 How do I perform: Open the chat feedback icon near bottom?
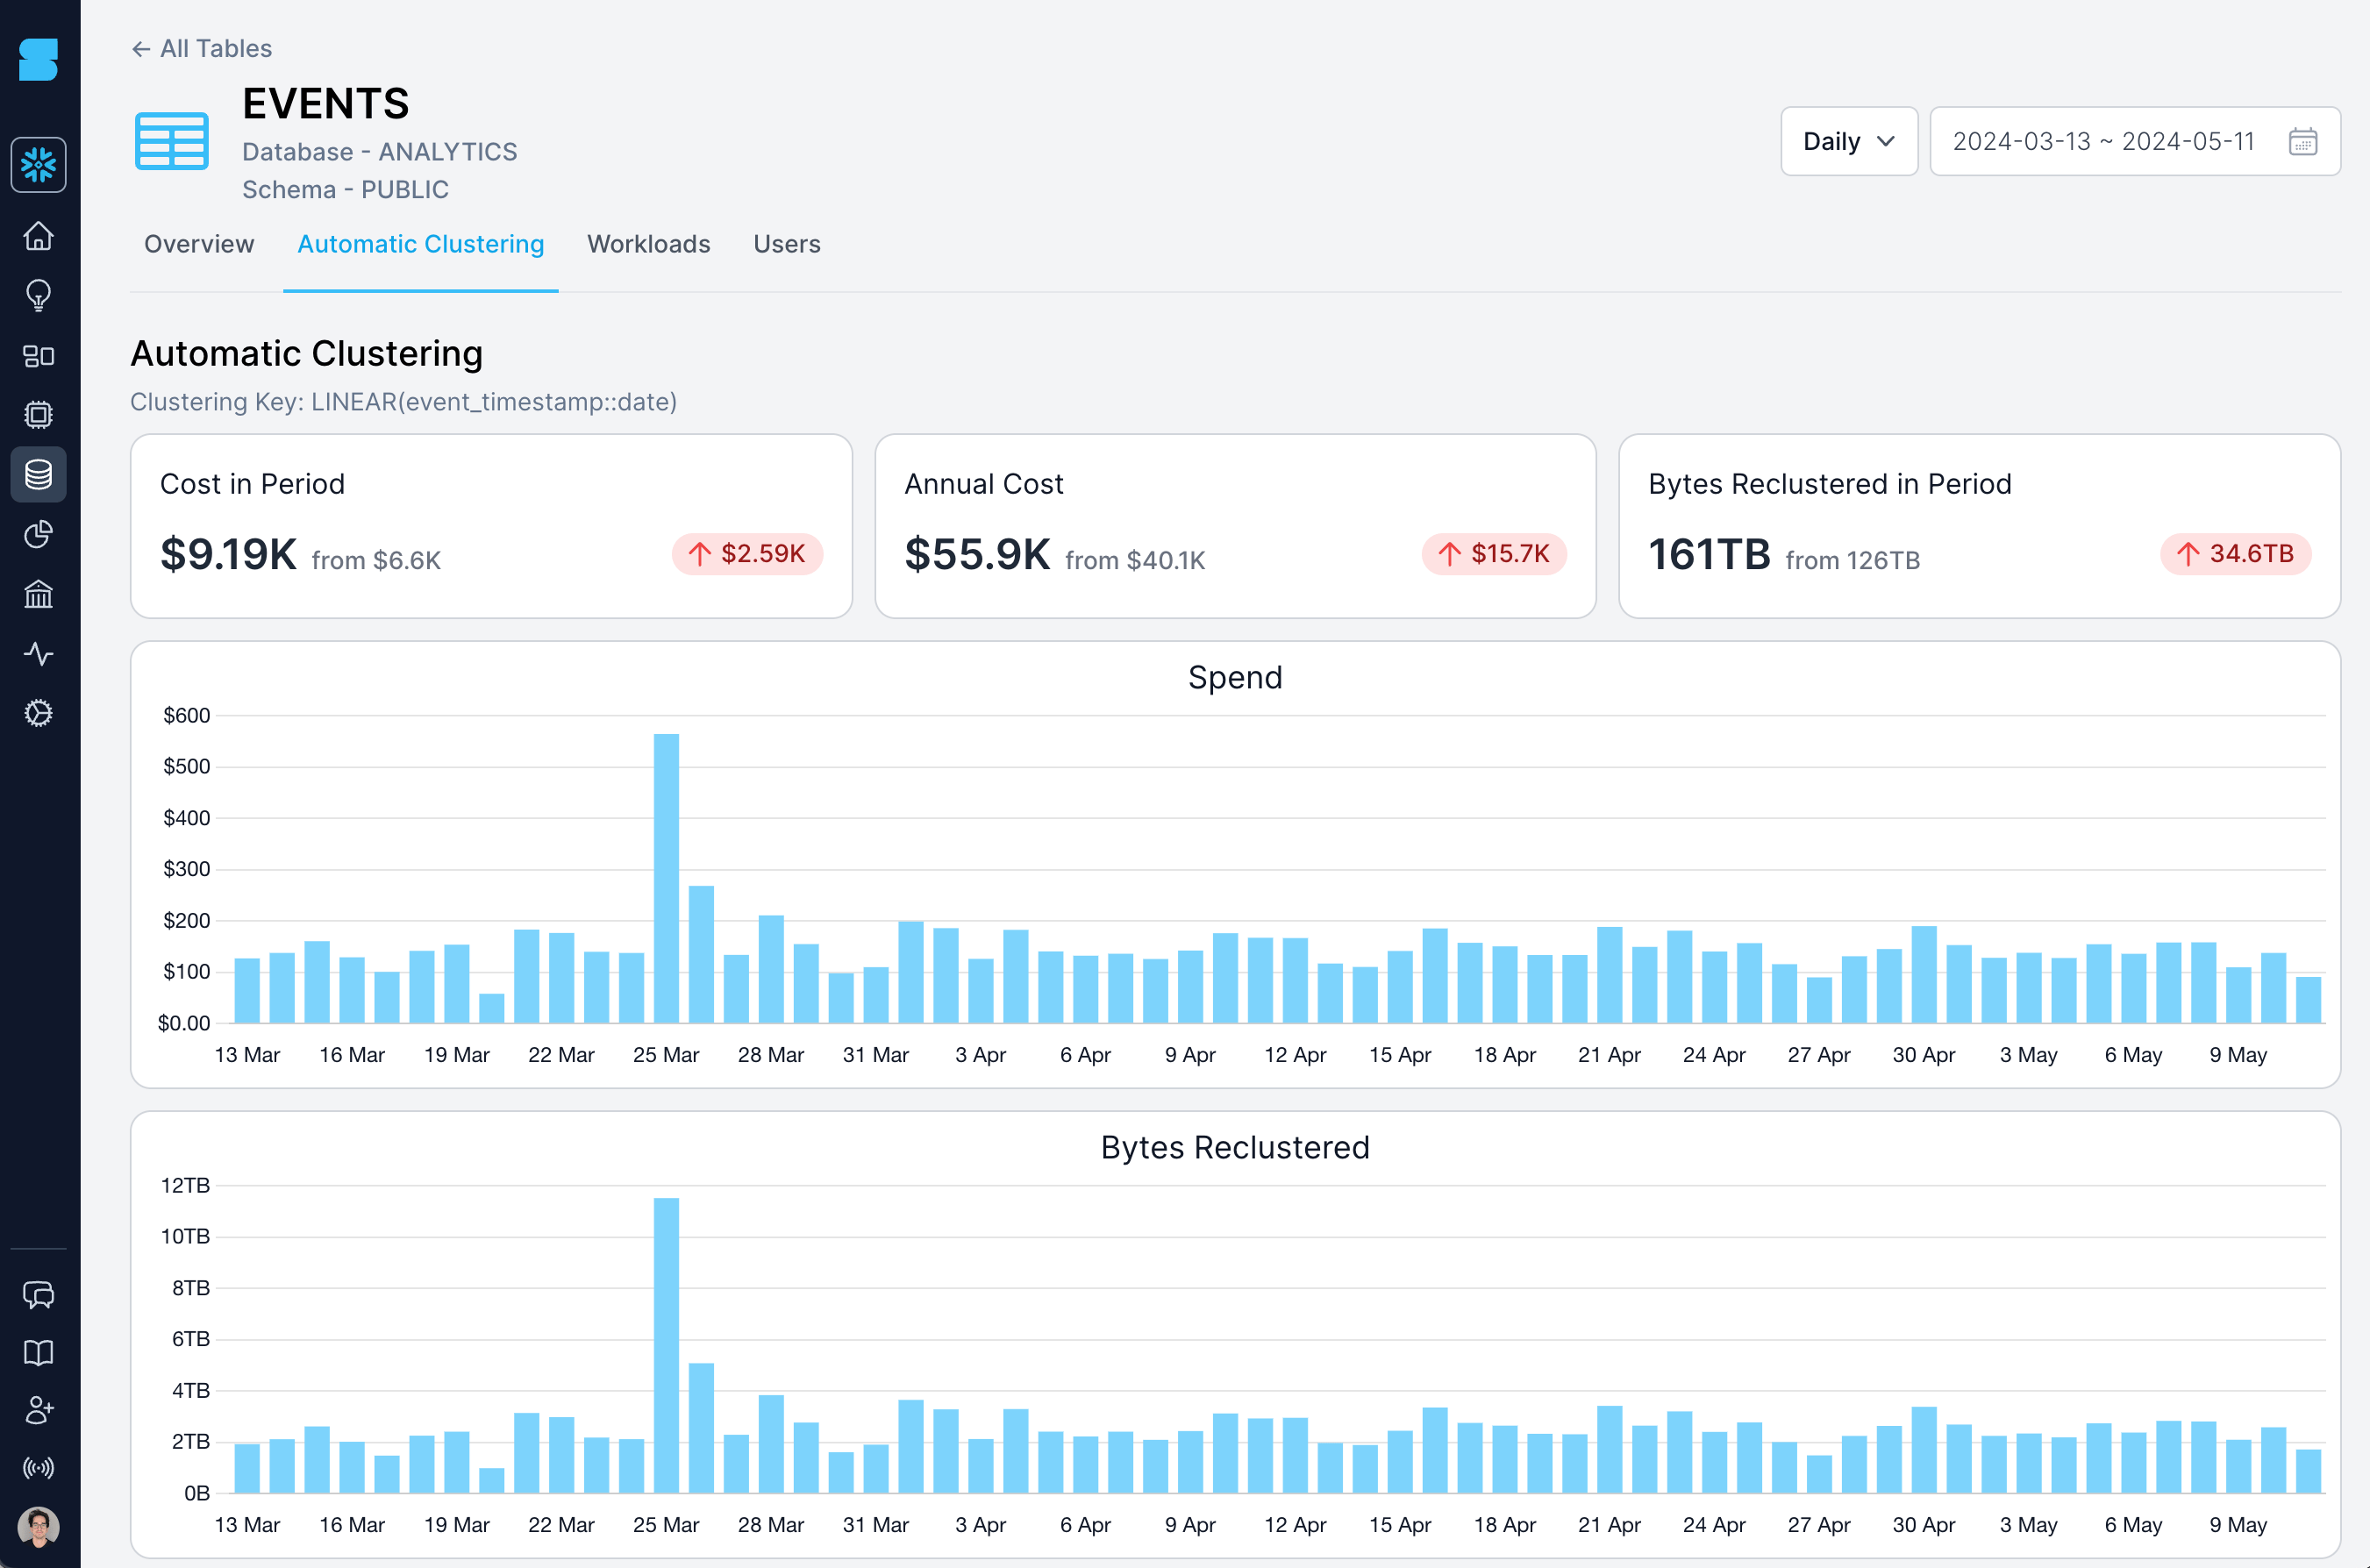click(x=38, y=1296)
